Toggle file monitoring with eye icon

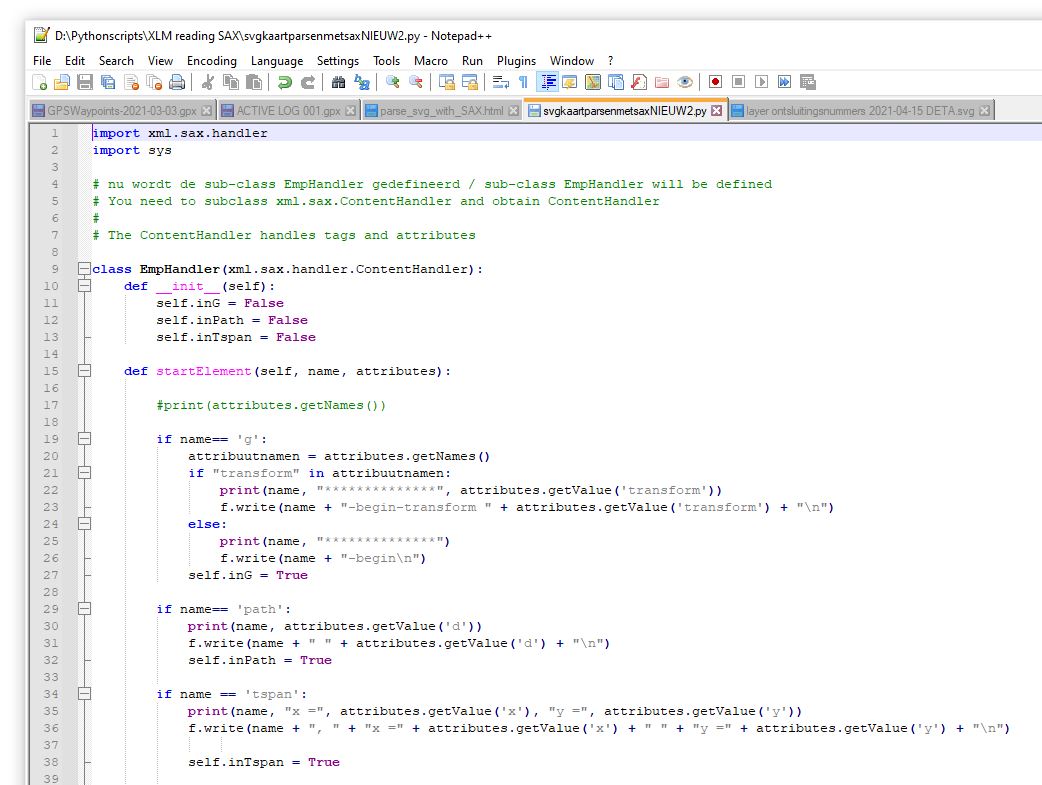[685, 82]
